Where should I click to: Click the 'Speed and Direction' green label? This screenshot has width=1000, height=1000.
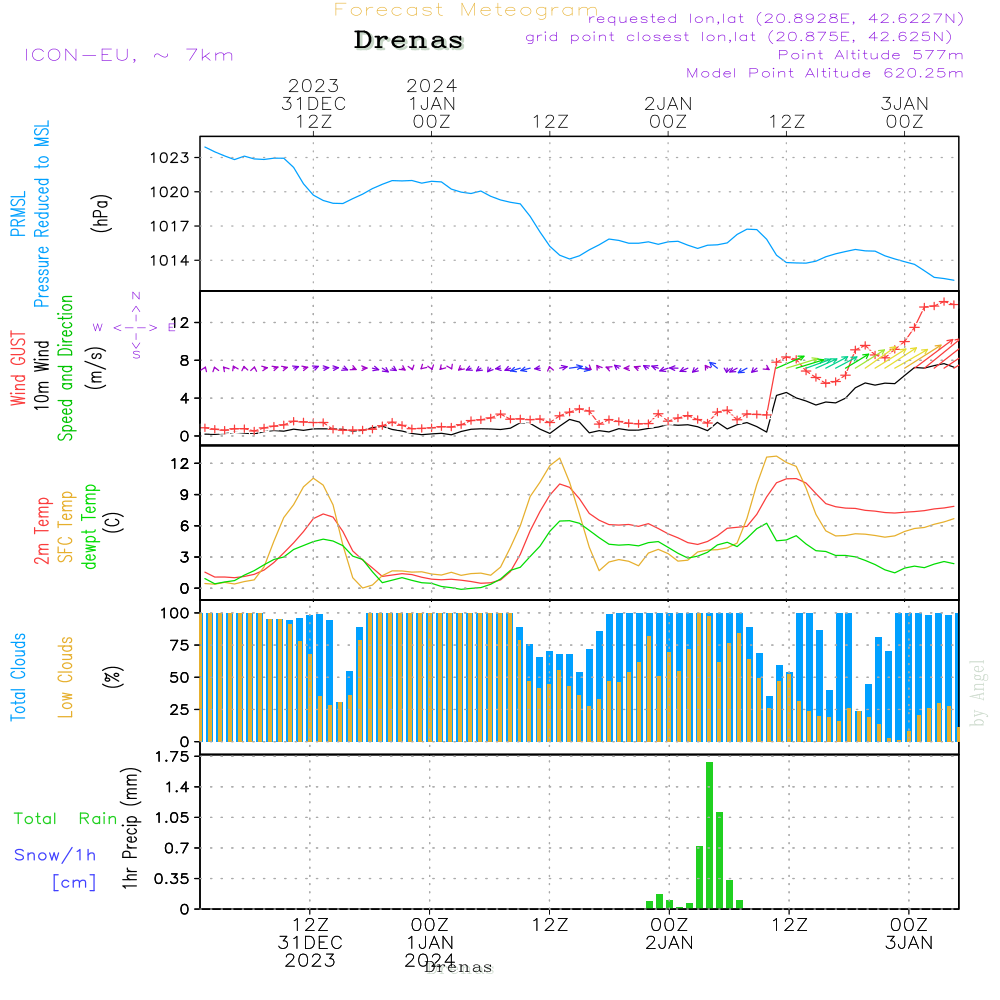[66, 368]
